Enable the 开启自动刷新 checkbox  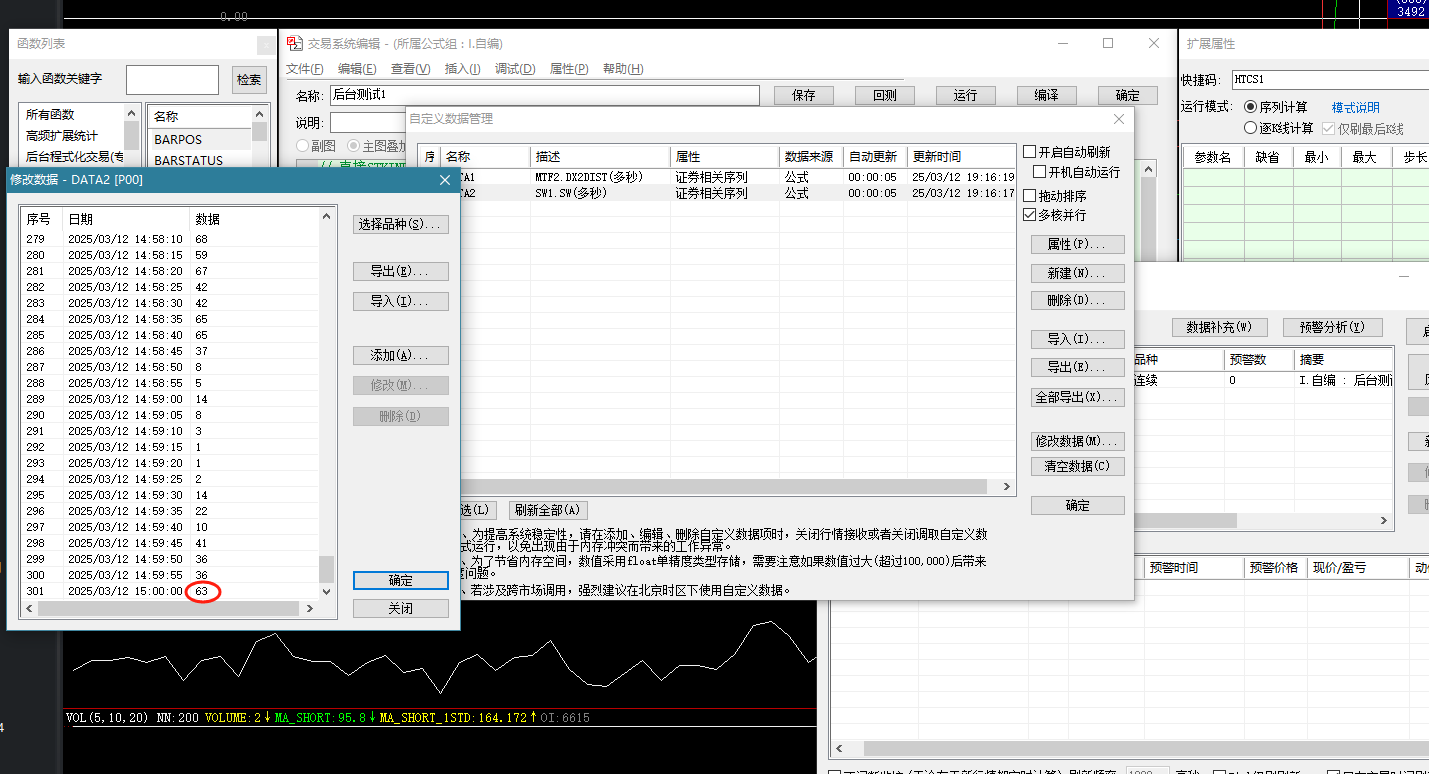tap(1030, 152)
